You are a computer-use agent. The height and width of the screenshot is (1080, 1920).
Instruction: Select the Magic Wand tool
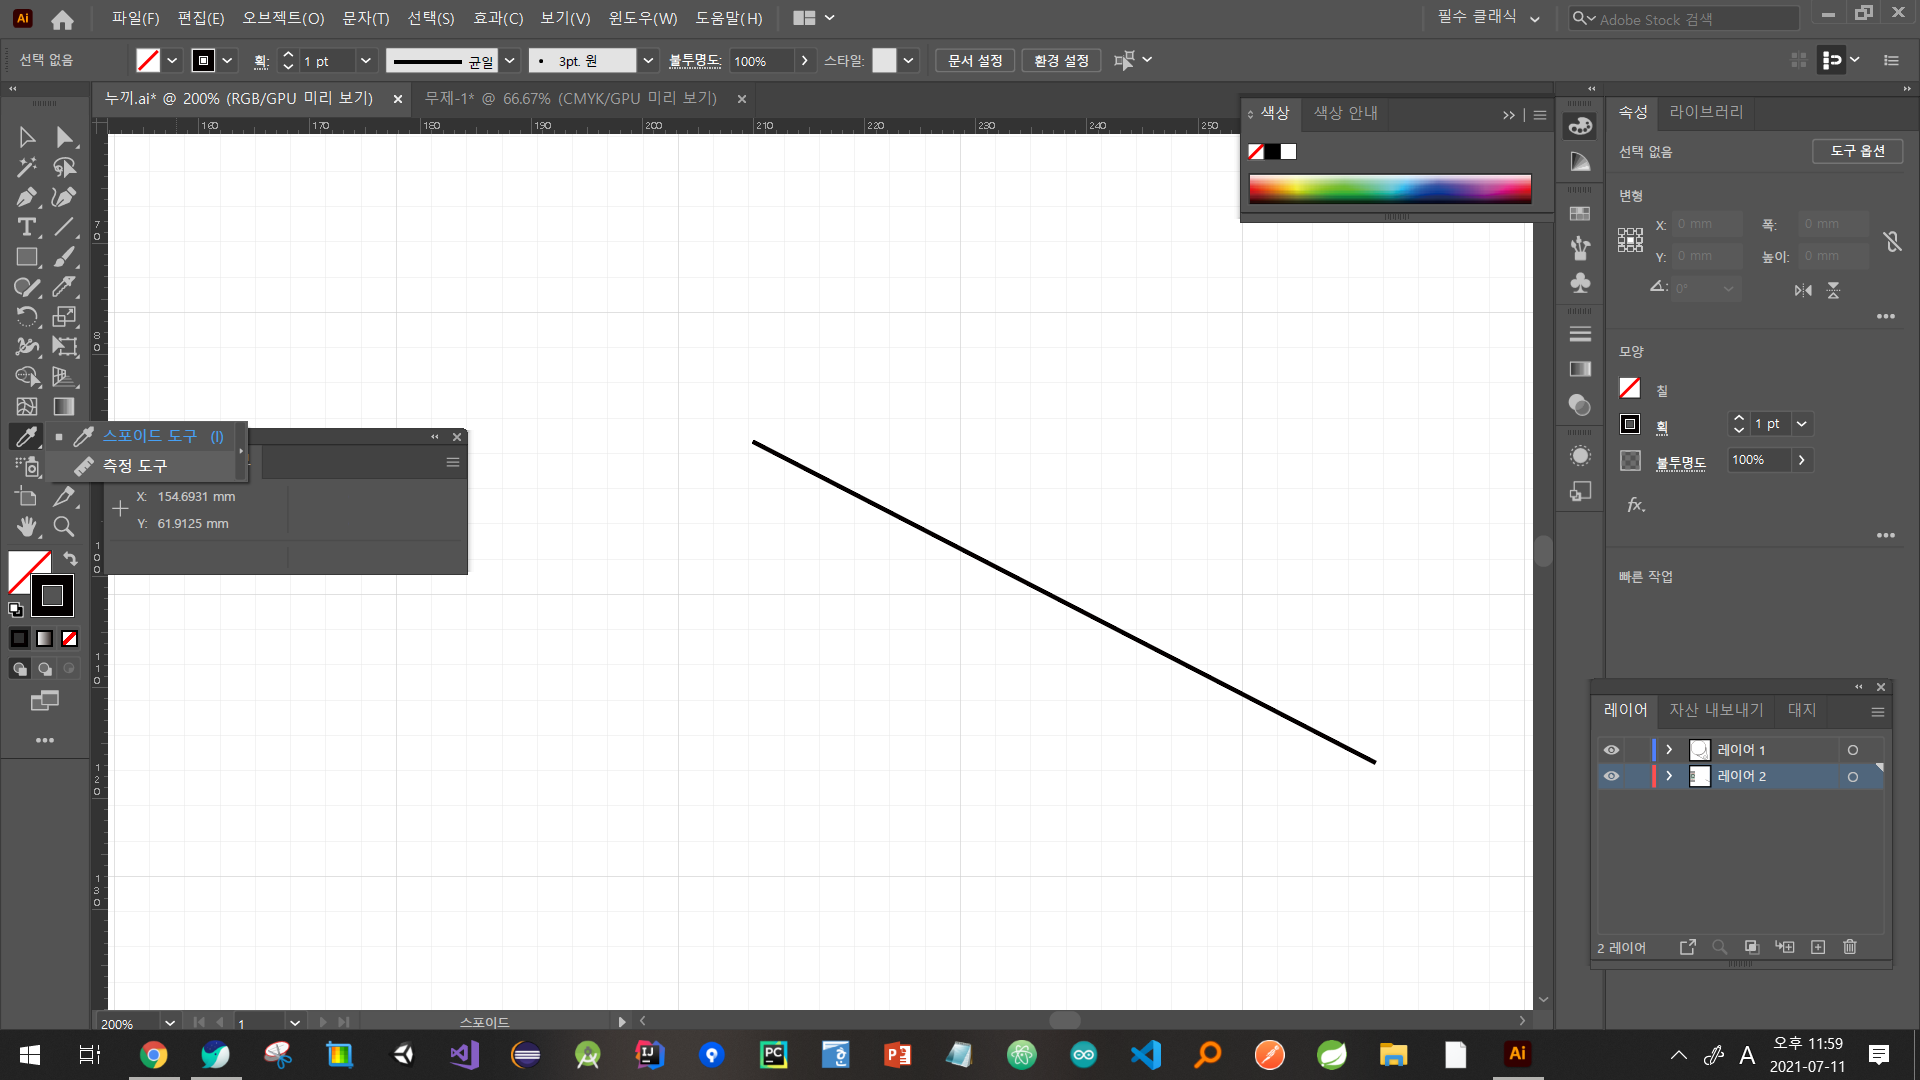tap(27, 167)
